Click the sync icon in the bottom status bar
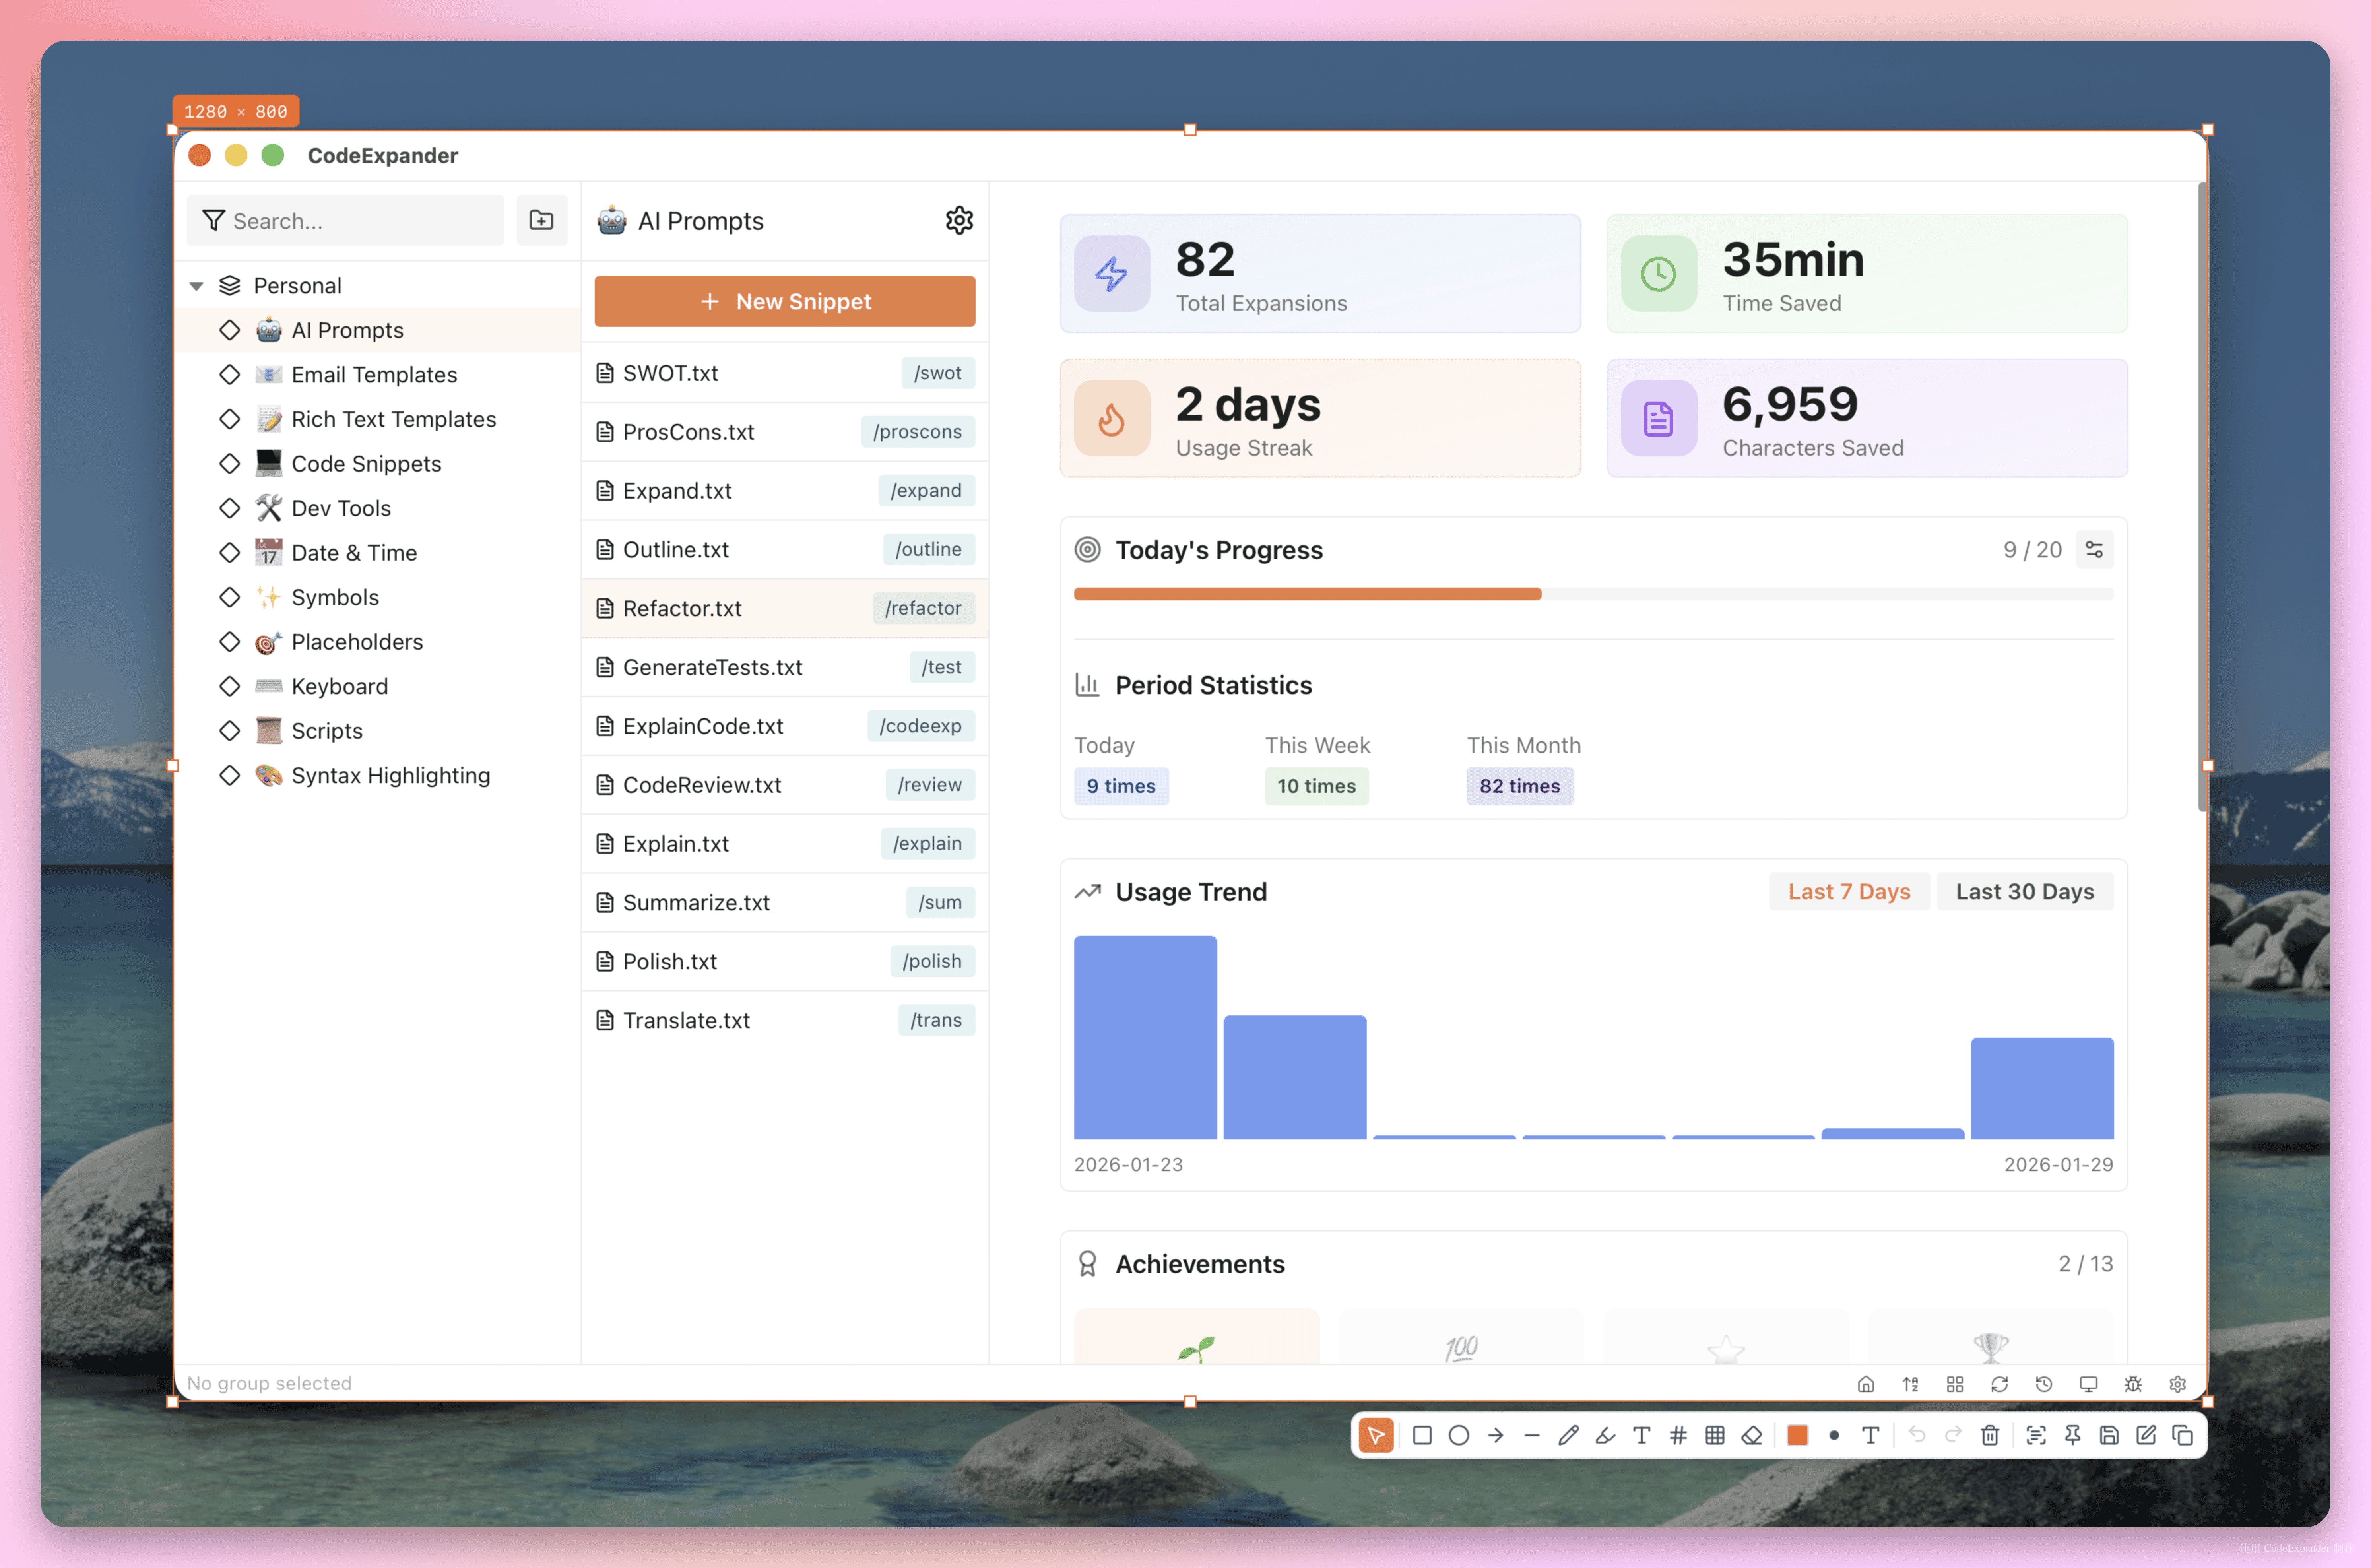Viewport: 2371px width, 1568px height. click(x=2000, y=1384)
